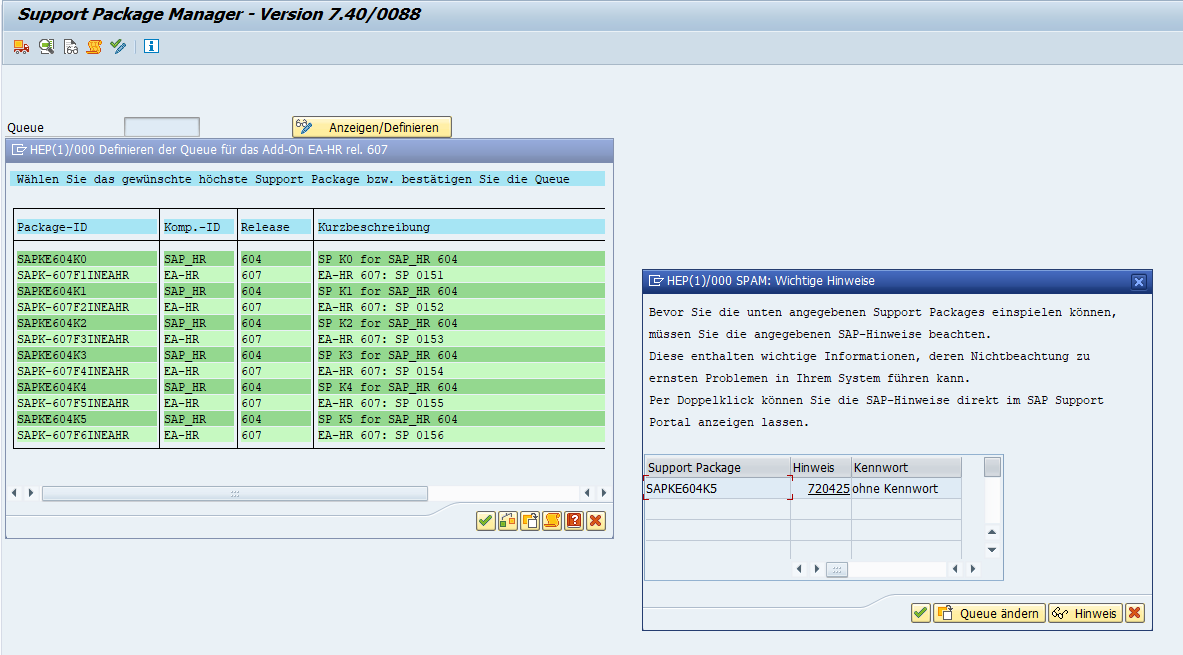Open SAP note link 720425

pyautogui.click(x=828, y=488)
